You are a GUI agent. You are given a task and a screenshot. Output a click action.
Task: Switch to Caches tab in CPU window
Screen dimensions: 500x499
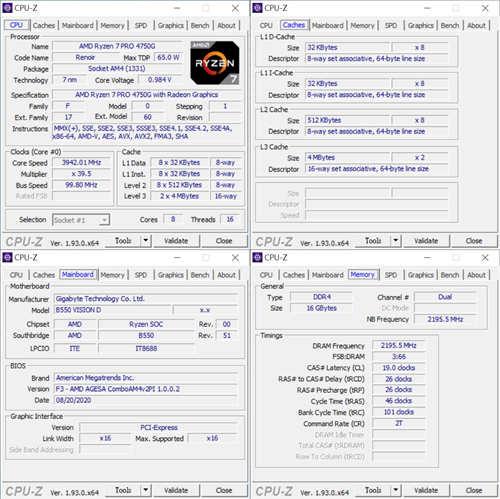tap(44, 26)
